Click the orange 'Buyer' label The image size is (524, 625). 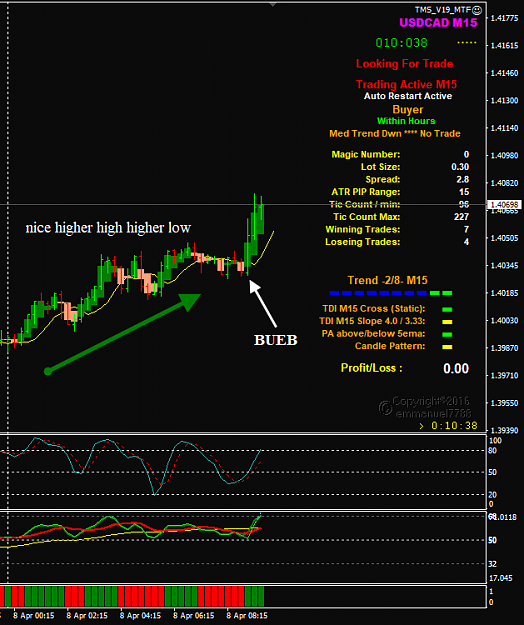408,109
